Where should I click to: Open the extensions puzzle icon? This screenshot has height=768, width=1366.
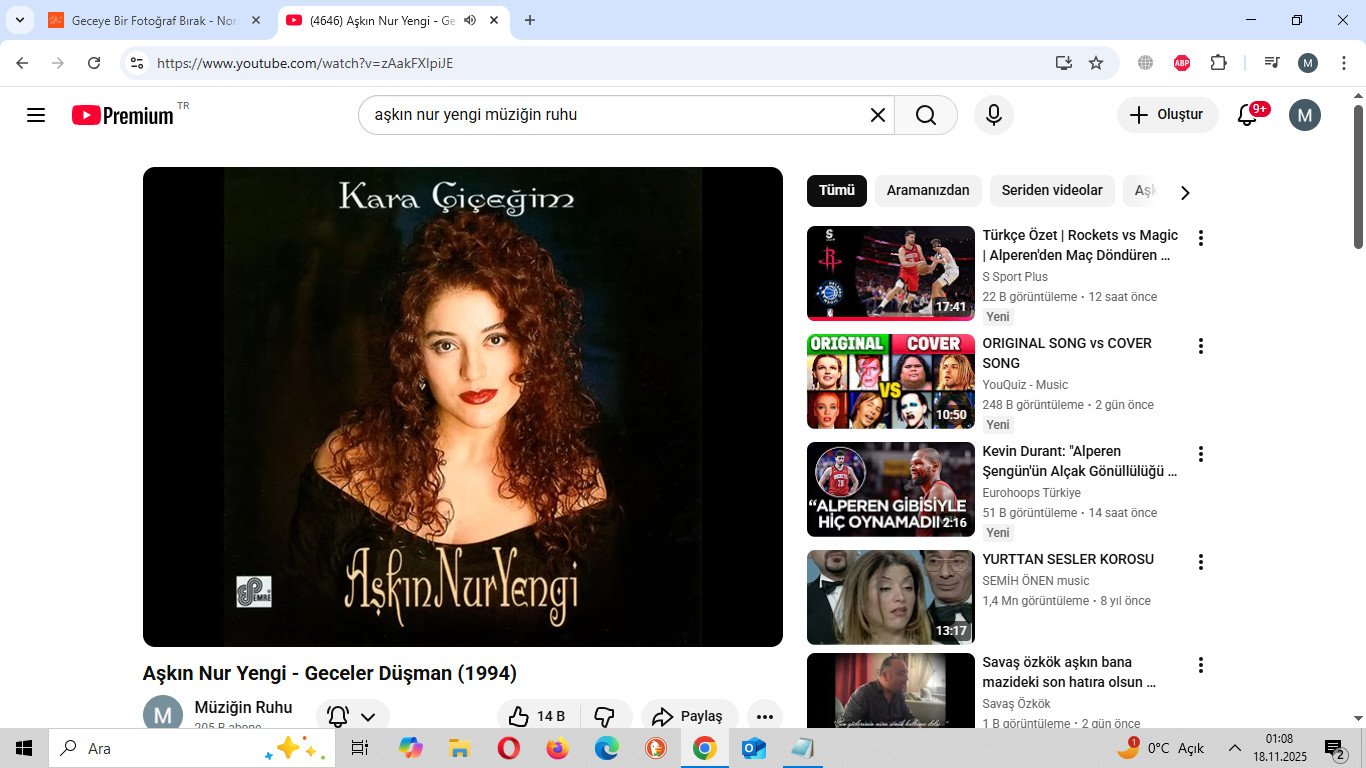click(1218, 63)
